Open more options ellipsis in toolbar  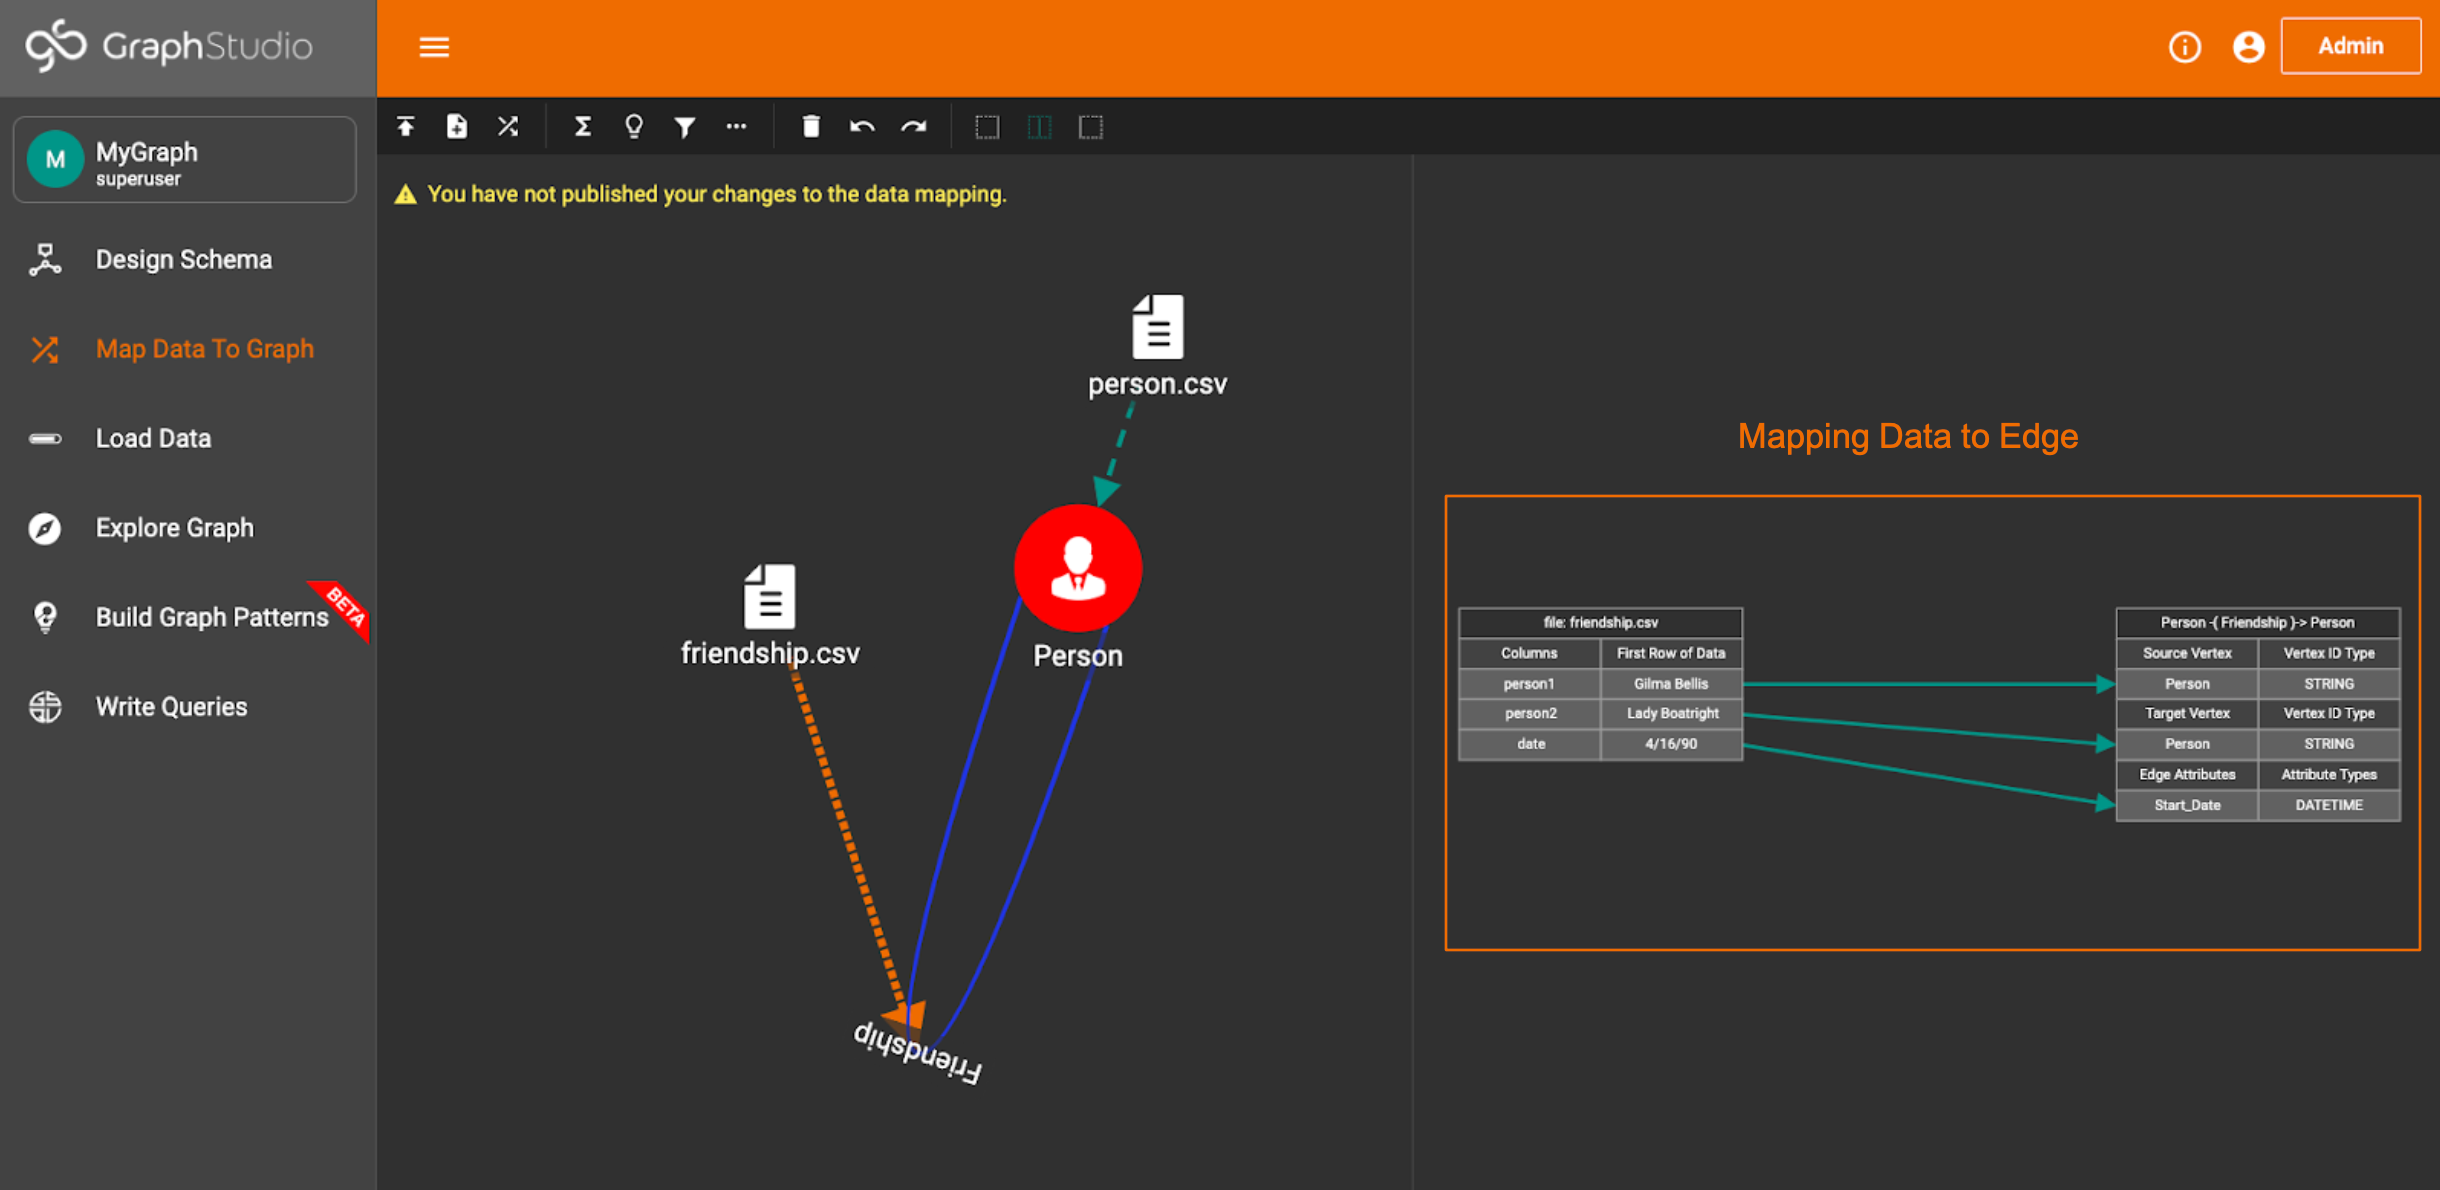[736, 127]
